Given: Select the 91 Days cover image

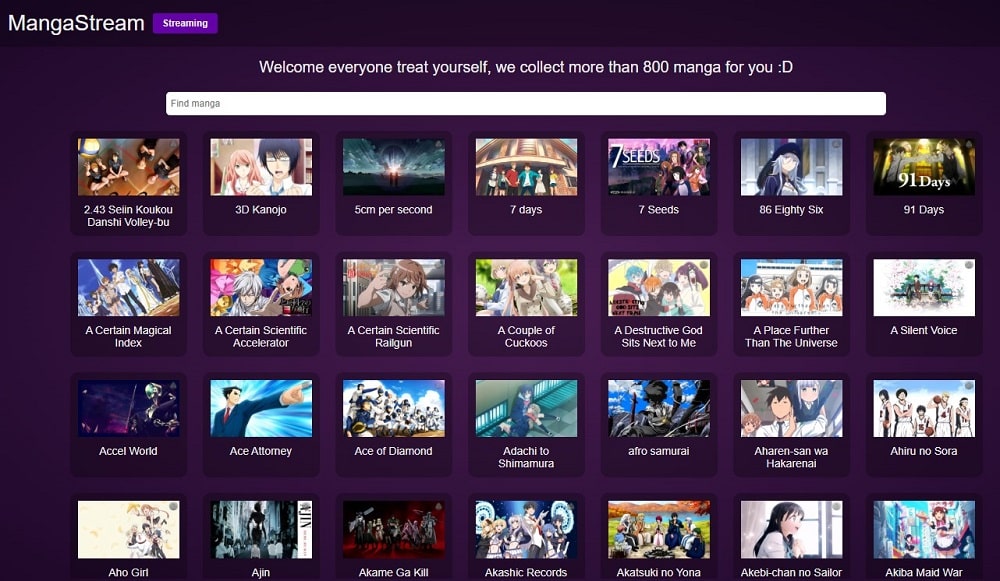Looking at the screenshot, I should (924, 167).
